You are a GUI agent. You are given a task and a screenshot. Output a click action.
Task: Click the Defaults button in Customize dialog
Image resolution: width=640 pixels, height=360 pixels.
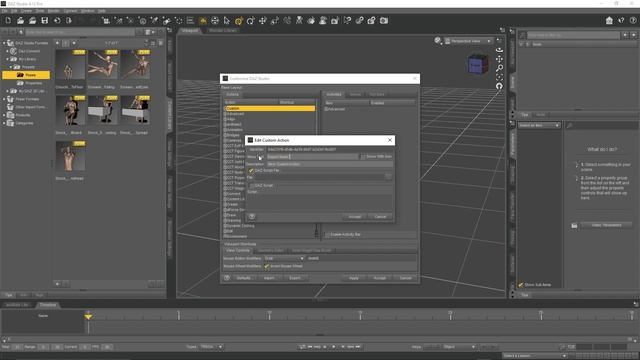[244, 278]
